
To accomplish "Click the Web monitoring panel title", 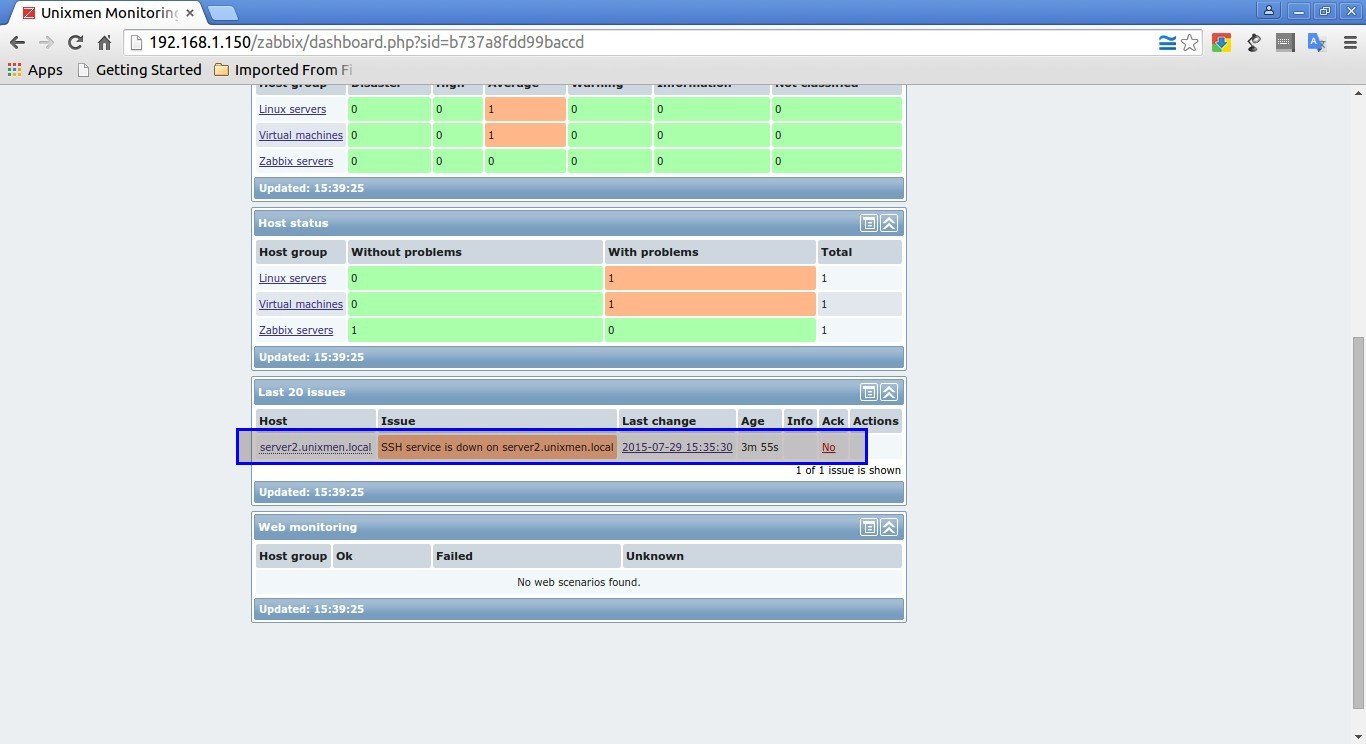I will (307, 527).
